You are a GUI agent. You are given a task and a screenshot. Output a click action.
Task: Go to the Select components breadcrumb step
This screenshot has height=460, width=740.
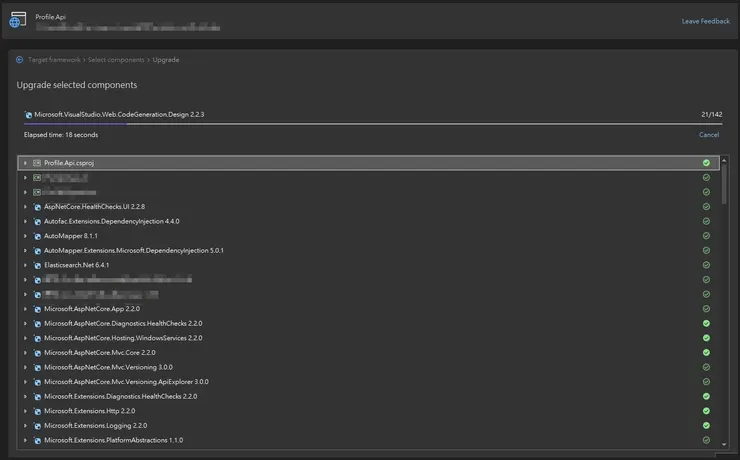tap(116, 60)
